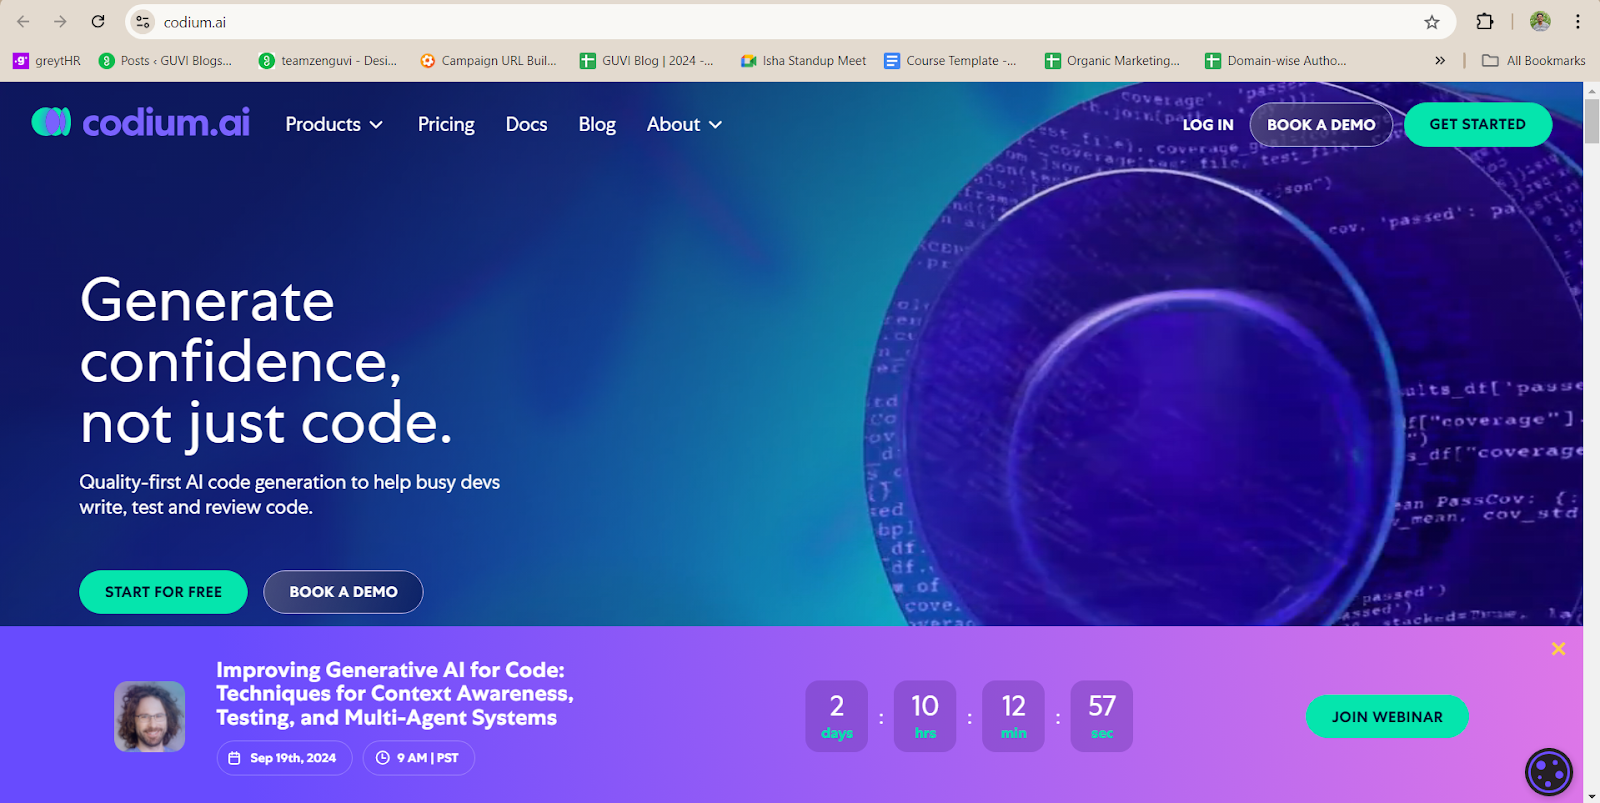
Task: Bookmark this page with the star icon
Action: [1432, 22]
